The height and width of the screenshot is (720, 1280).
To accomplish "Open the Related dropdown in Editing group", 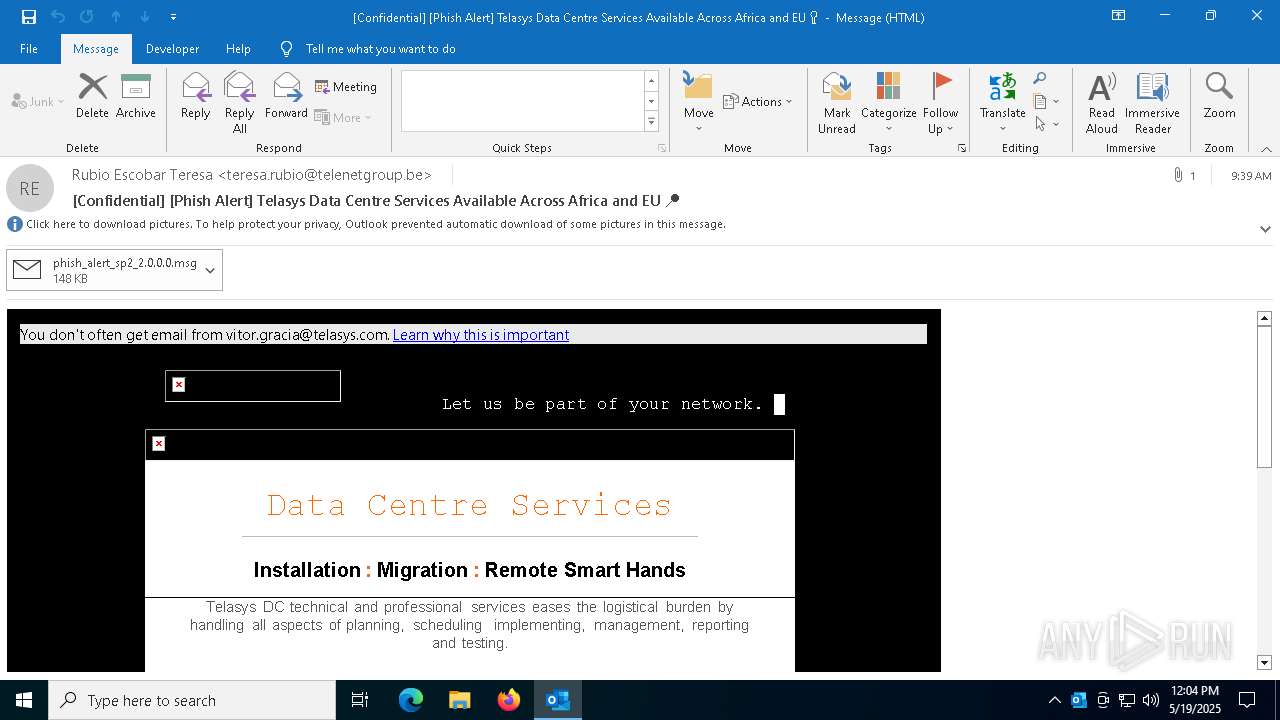I will click(1046, 101).
